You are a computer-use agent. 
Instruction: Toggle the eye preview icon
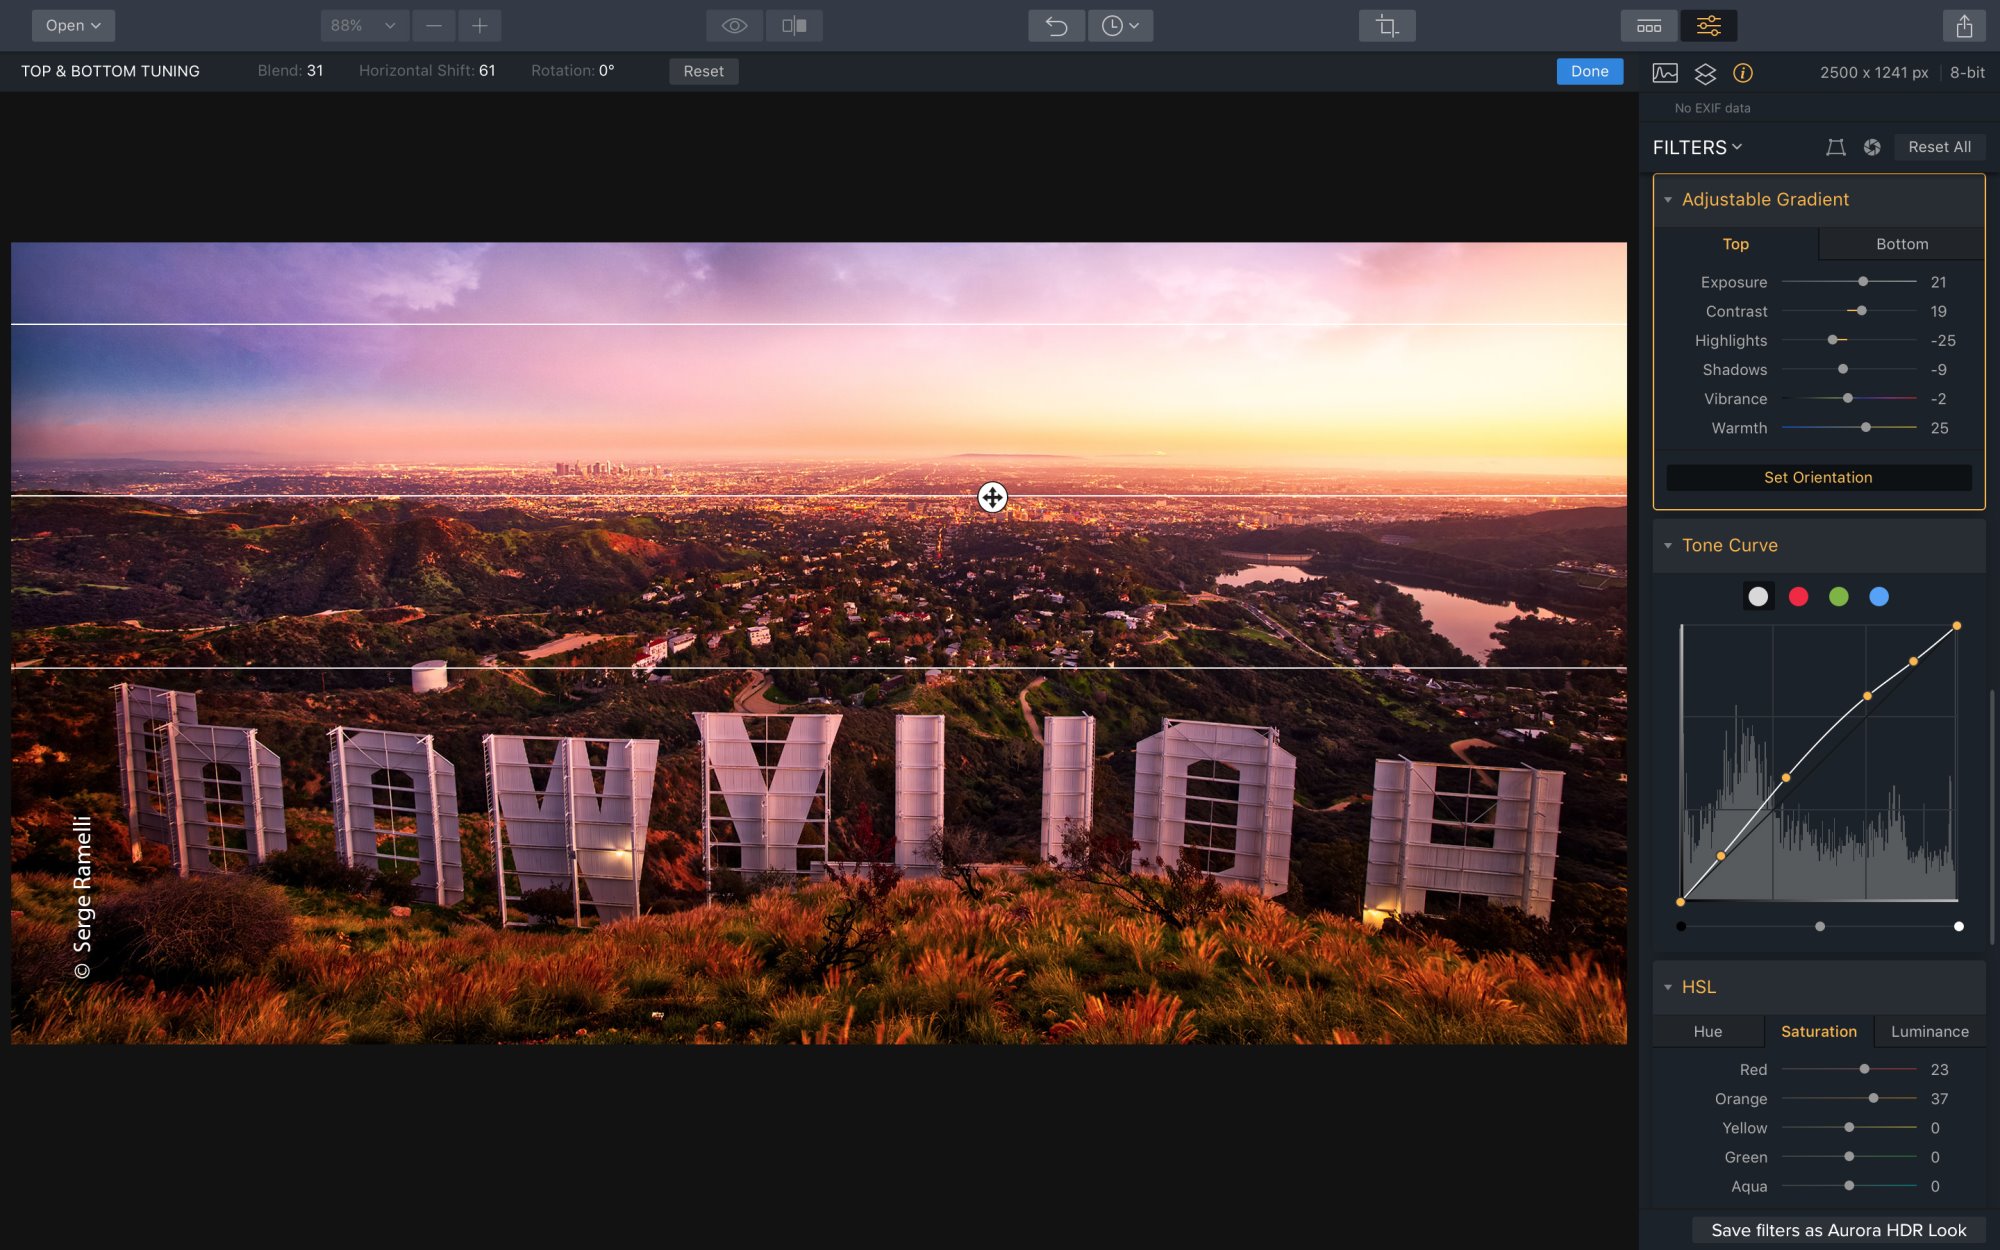[734, 26]
